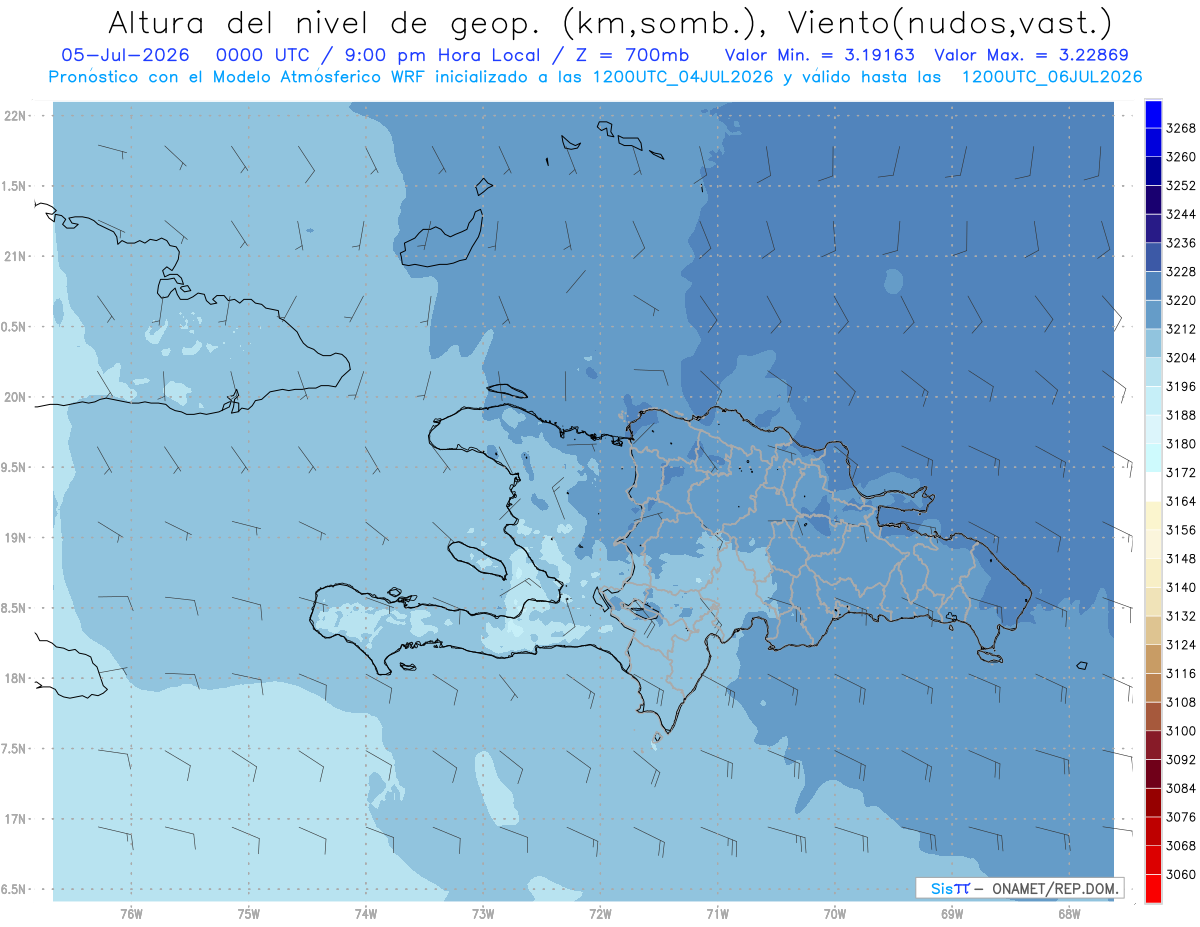The width and height of the screenshot is (1200, 927).
Task: Click the map title 'Altura del nivel de geop.'
Action: pyautogui.click(x=325, y=22)
